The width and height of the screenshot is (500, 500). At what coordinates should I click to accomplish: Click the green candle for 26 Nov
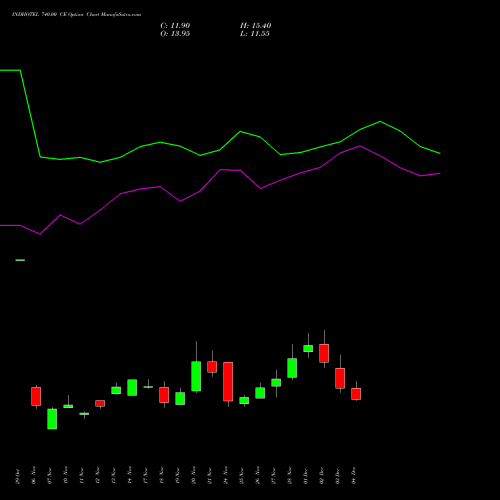[x=260, y=393]
